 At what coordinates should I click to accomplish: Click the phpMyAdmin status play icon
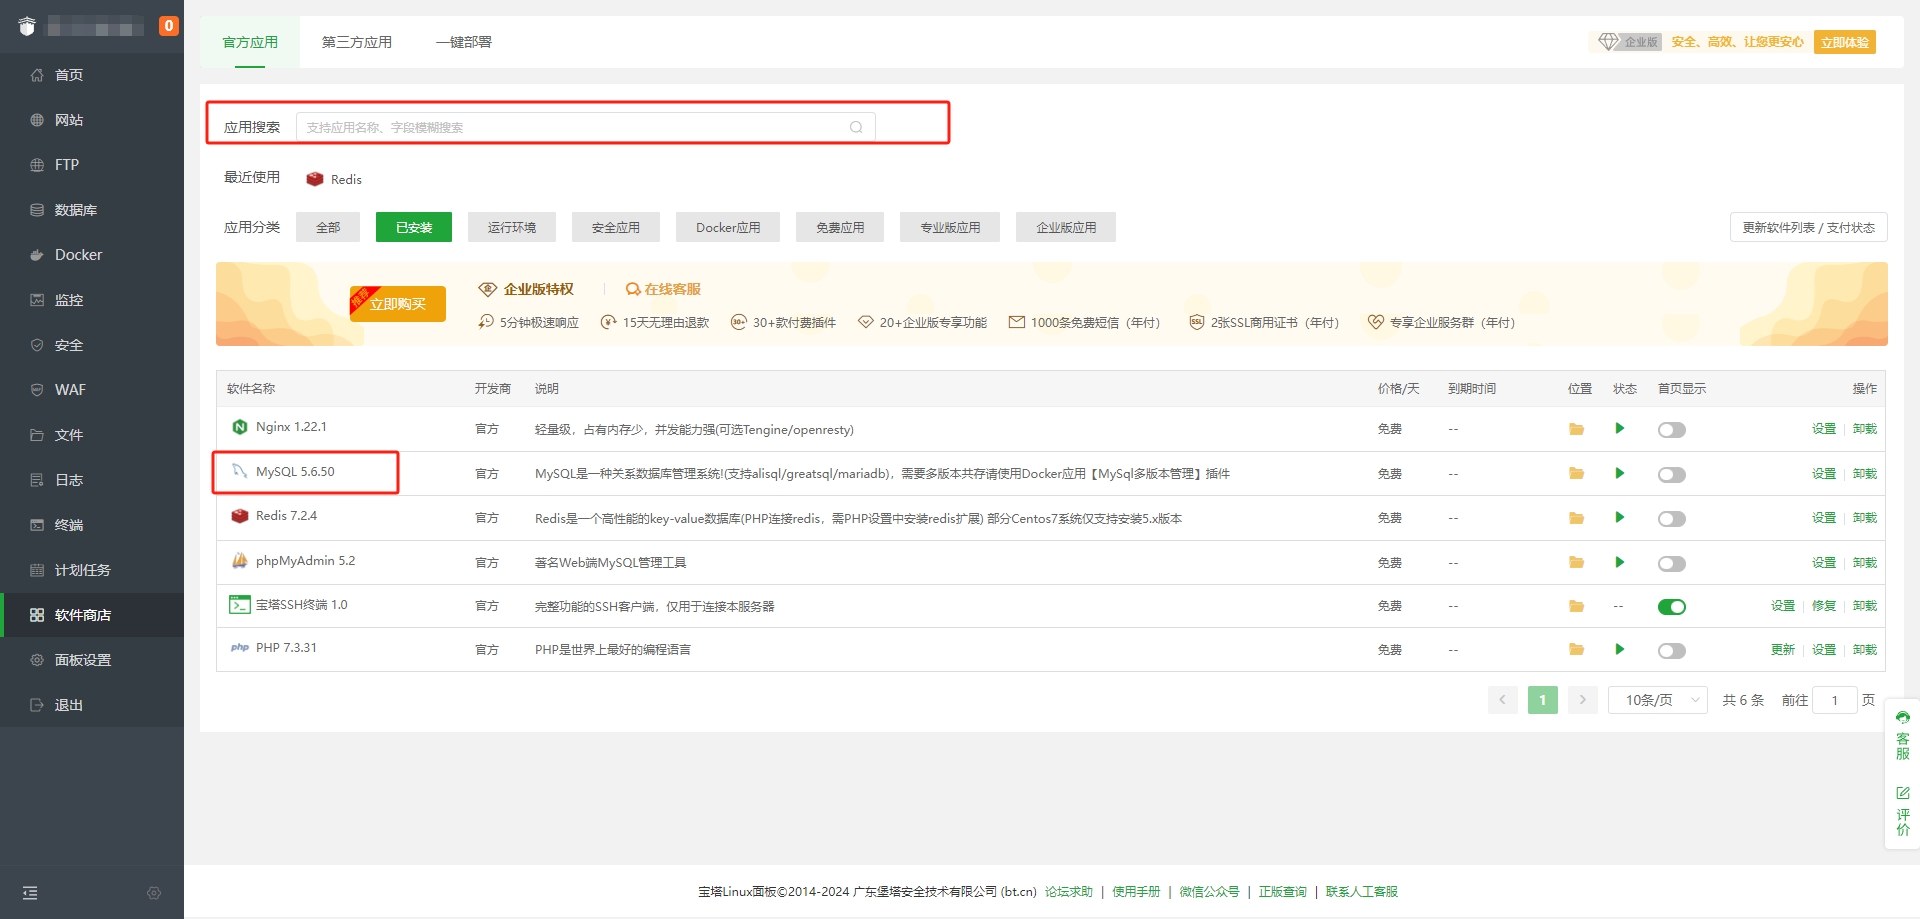point(1619,562)
